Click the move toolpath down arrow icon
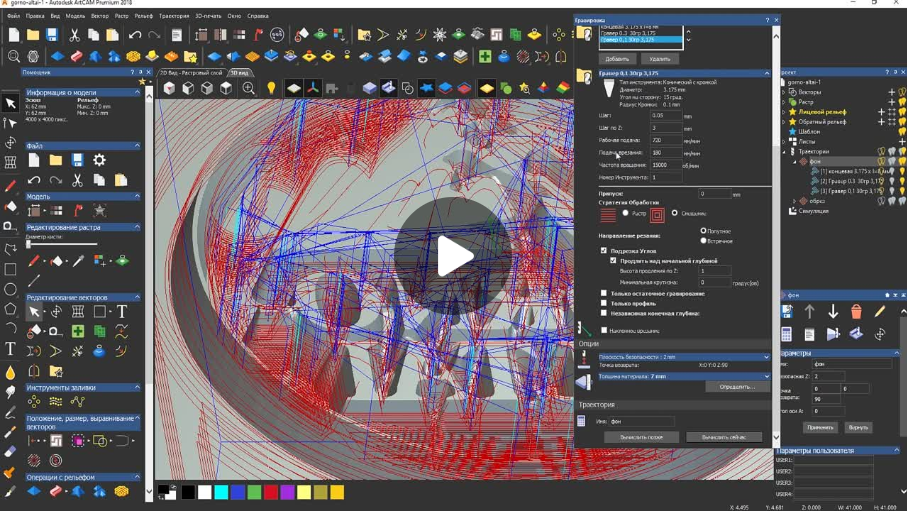 click(833, 312)
